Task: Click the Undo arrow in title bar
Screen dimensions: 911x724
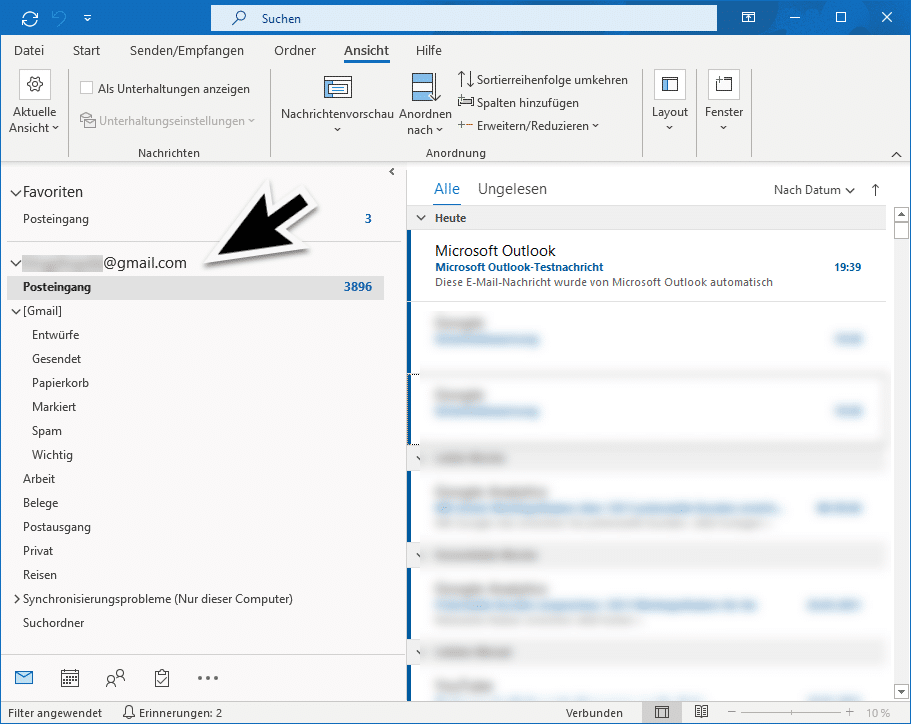Action: coord(59,19)
